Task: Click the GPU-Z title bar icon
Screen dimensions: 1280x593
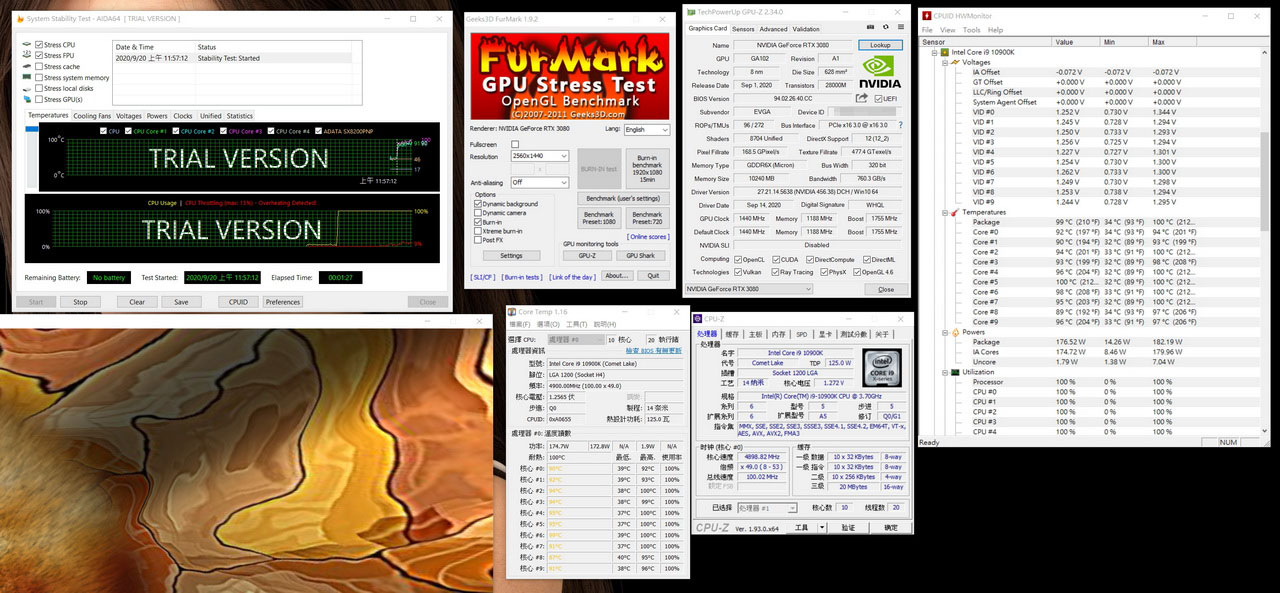Action: [690, 11]
